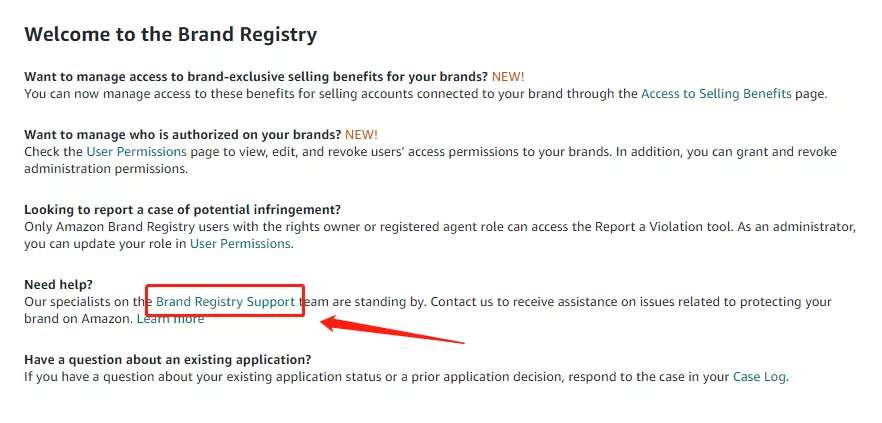Open the Case Log link
Viewport: 882px width, 423px height.
[759, 377]
